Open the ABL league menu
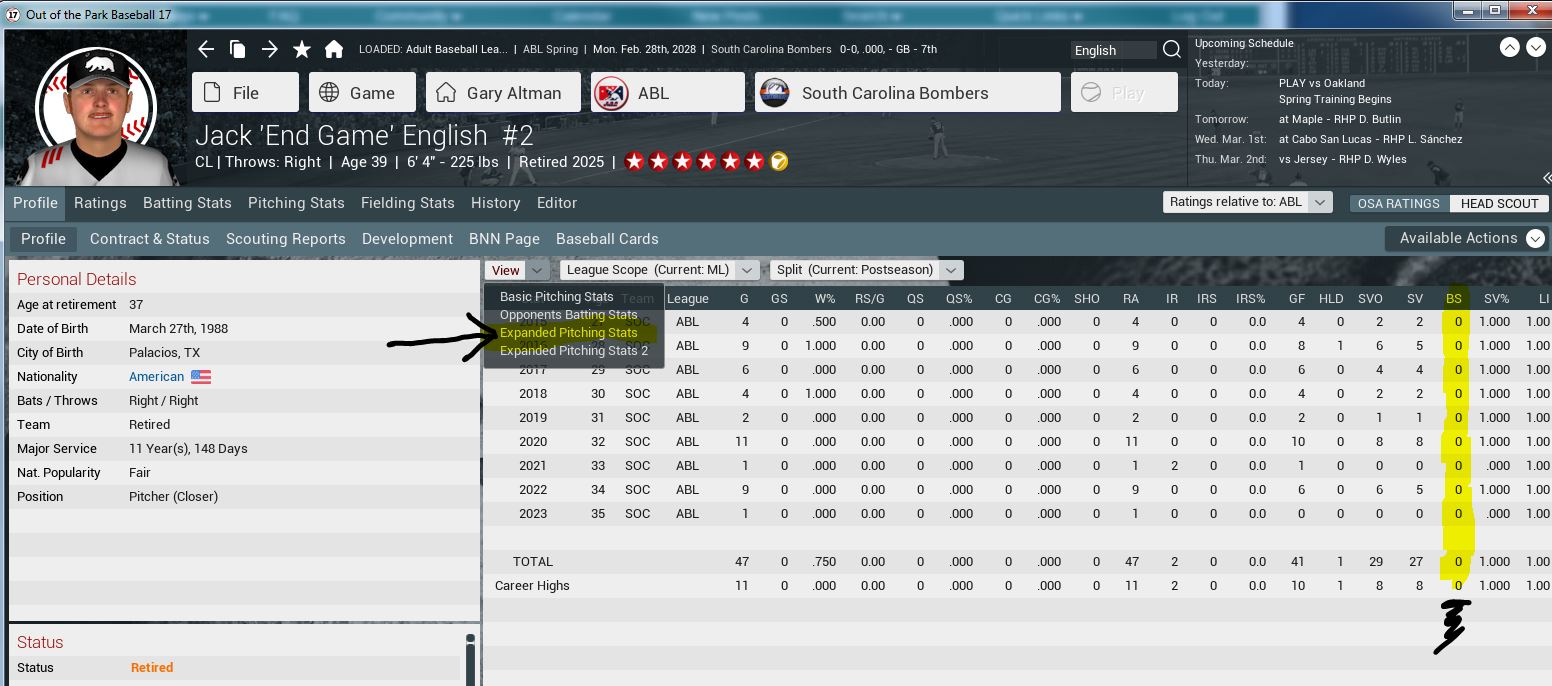The image size is (1552, 686). [x=668, y=92]
